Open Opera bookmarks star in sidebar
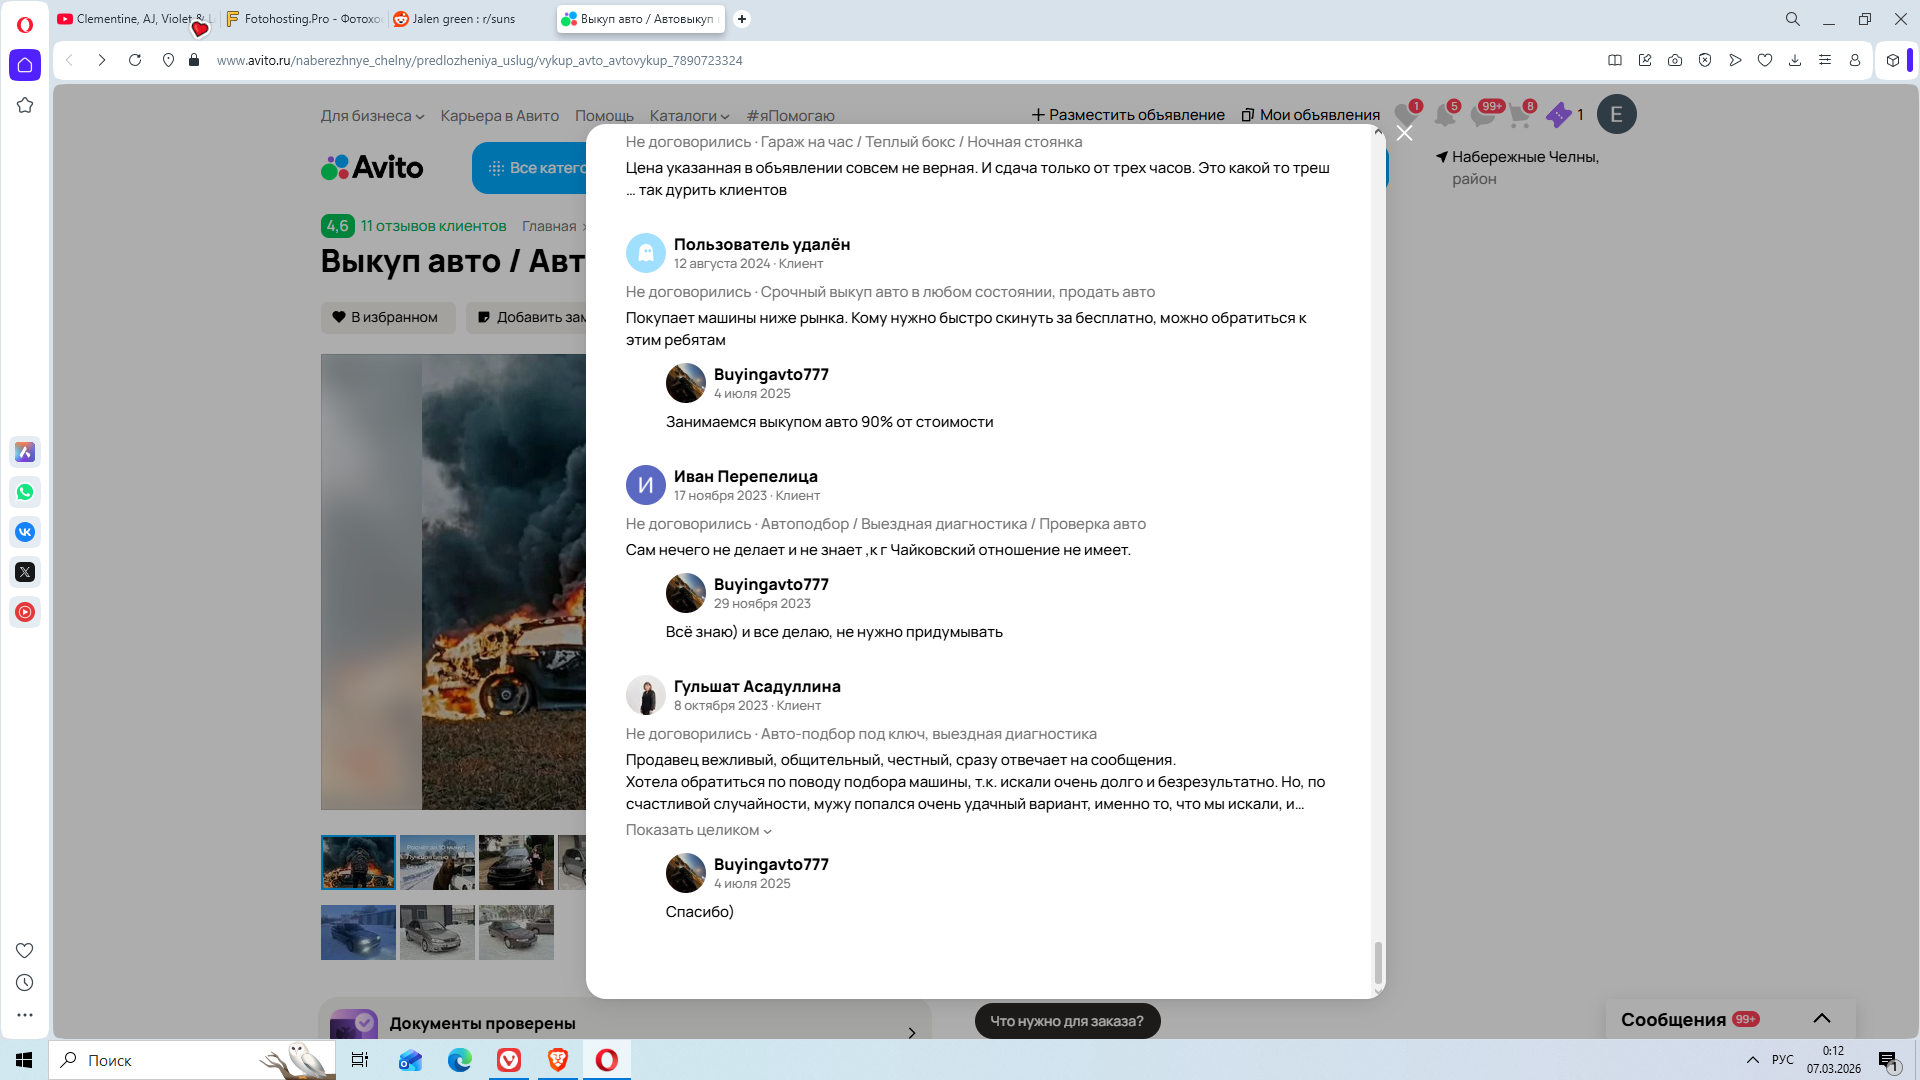 click(25, 105)
